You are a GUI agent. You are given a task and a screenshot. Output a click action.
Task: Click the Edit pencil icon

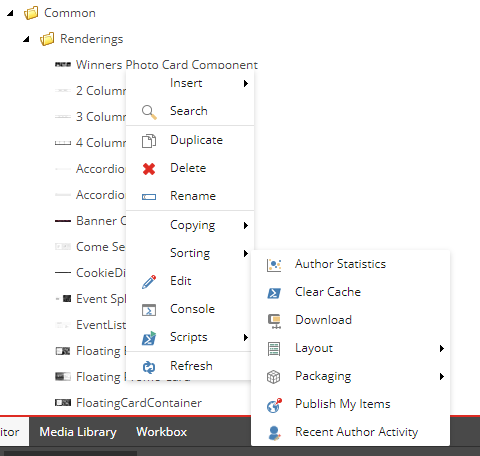149,282
